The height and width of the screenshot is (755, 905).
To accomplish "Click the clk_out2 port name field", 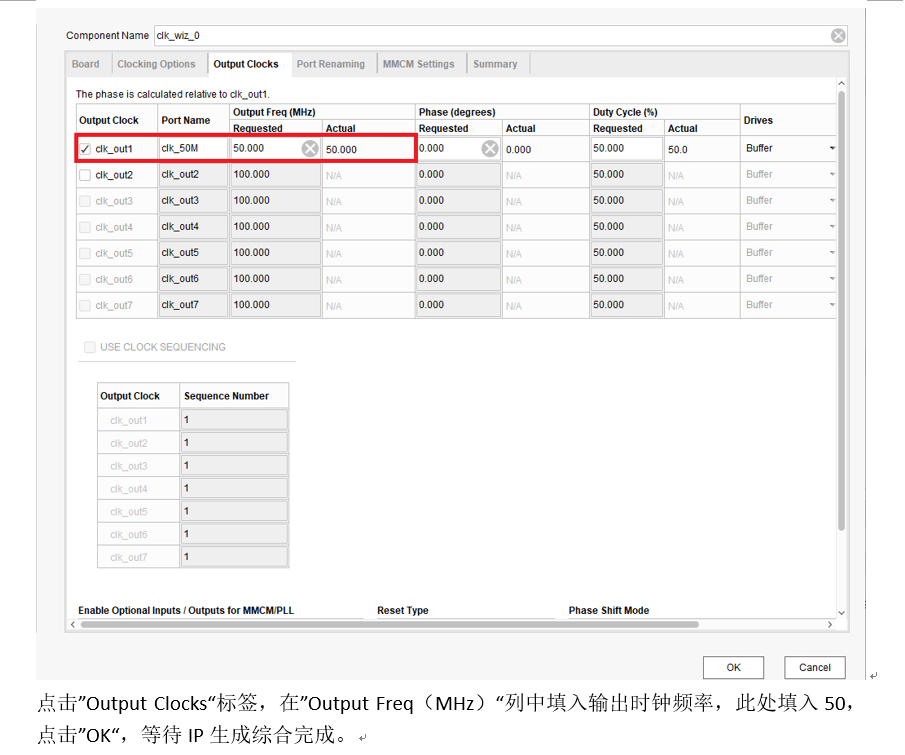I will tap(193, 174).
